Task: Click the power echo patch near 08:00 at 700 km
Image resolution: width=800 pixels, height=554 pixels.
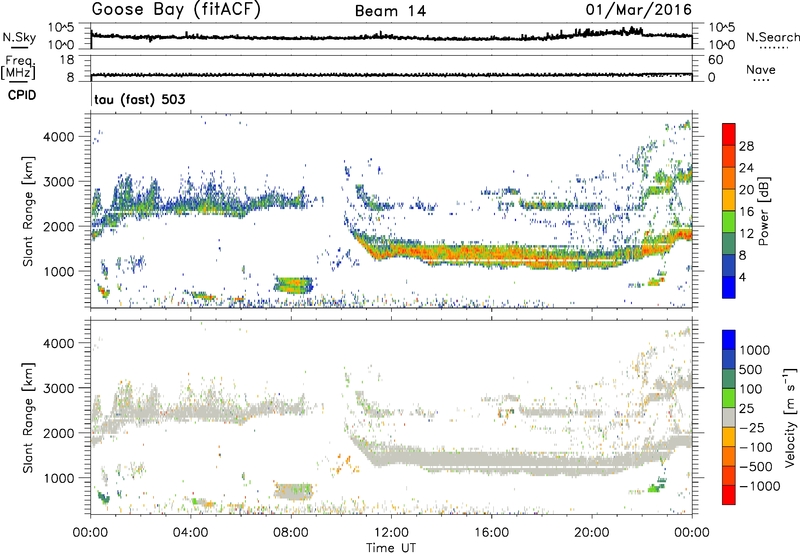Action: click(293, 285)
